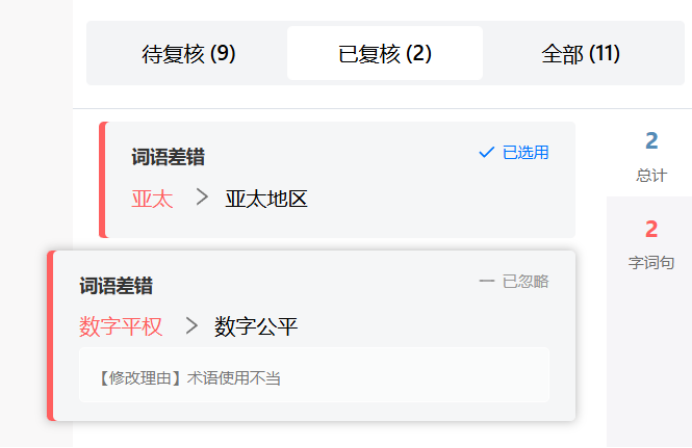692x448 pixels.
Task: Select the red original word 亚太
Action: point(152,199)
